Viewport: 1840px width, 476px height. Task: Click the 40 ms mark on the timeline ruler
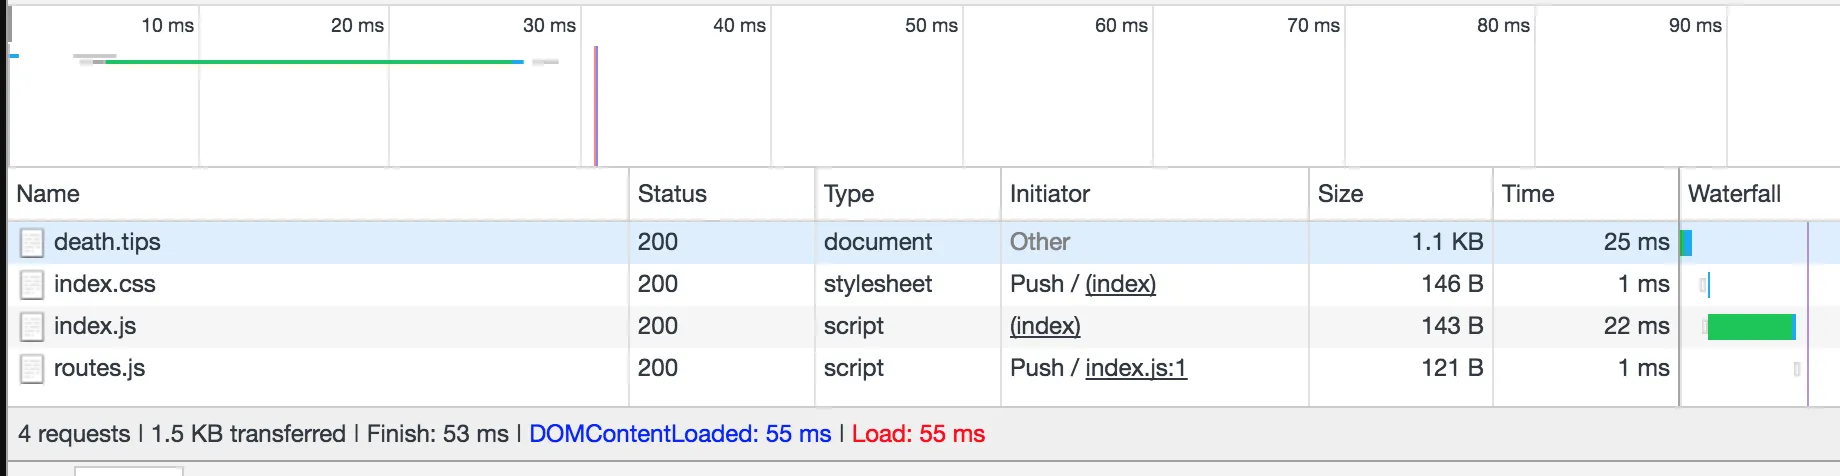739,26
